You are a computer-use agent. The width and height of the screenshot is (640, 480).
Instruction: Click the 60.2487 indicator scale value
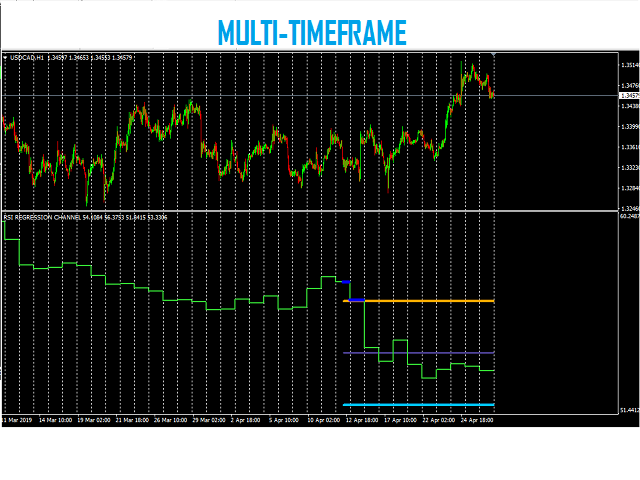coord(629,216)
